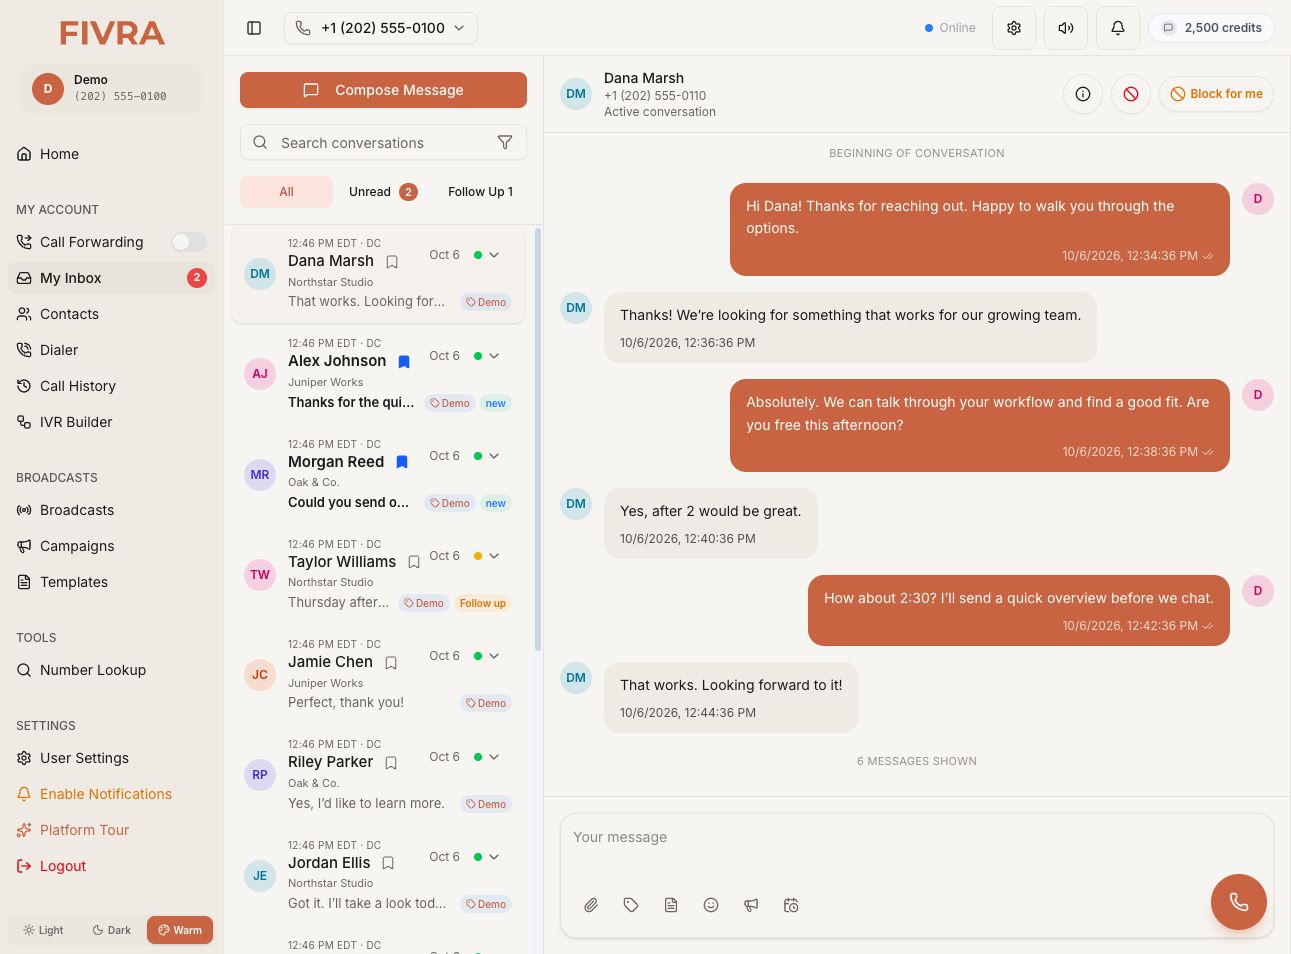
Task: Open the notifications bell
Action: click(1118, 28)
